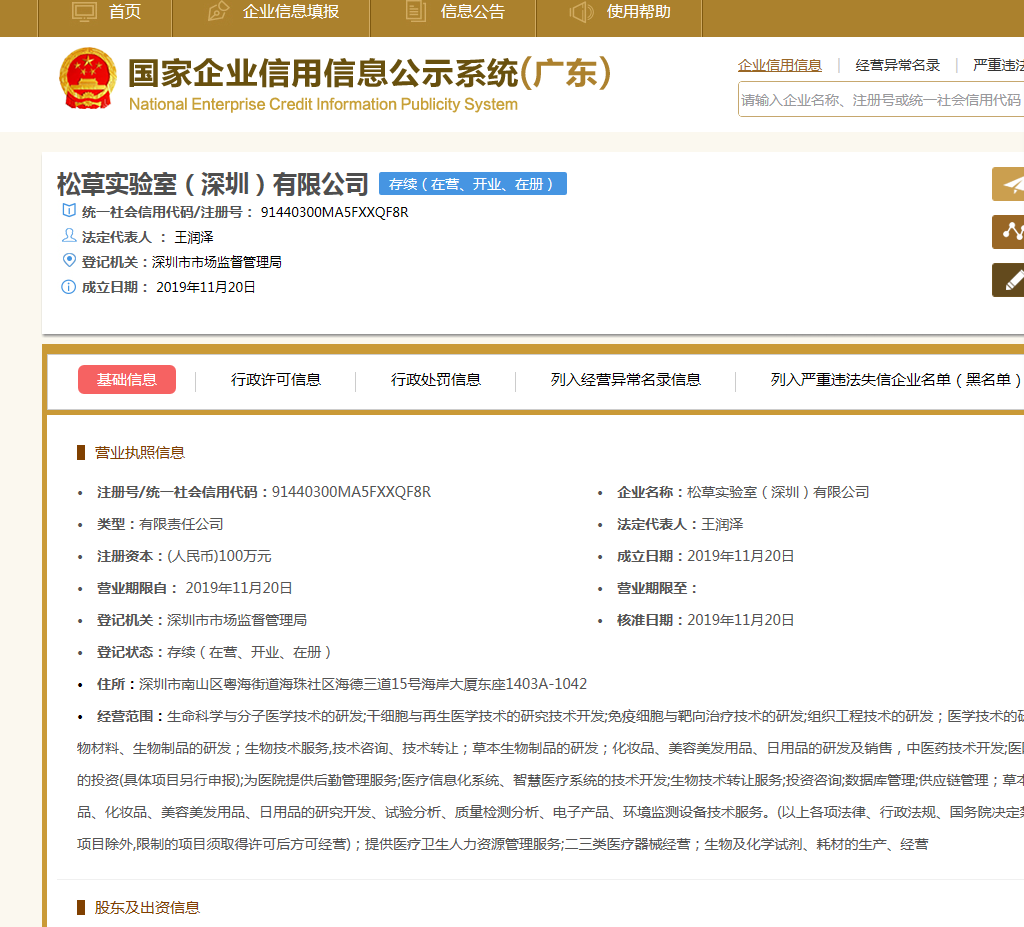The image size is (1024, 927).
Task: Click the 营业执照信息 section heading
Action: (x=140, y=453)
